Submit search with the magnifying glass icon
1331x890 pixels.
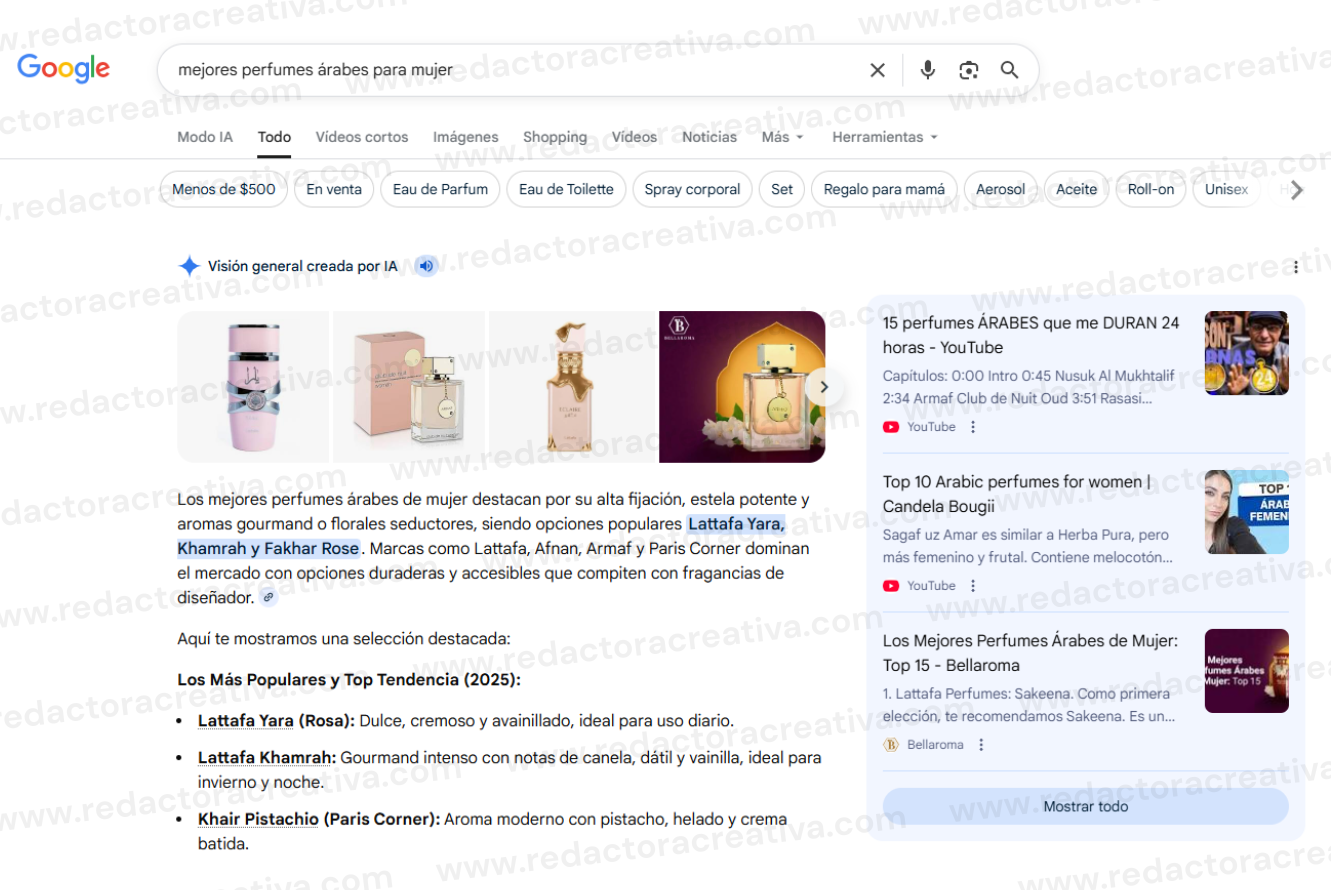tap(1010, 70)
